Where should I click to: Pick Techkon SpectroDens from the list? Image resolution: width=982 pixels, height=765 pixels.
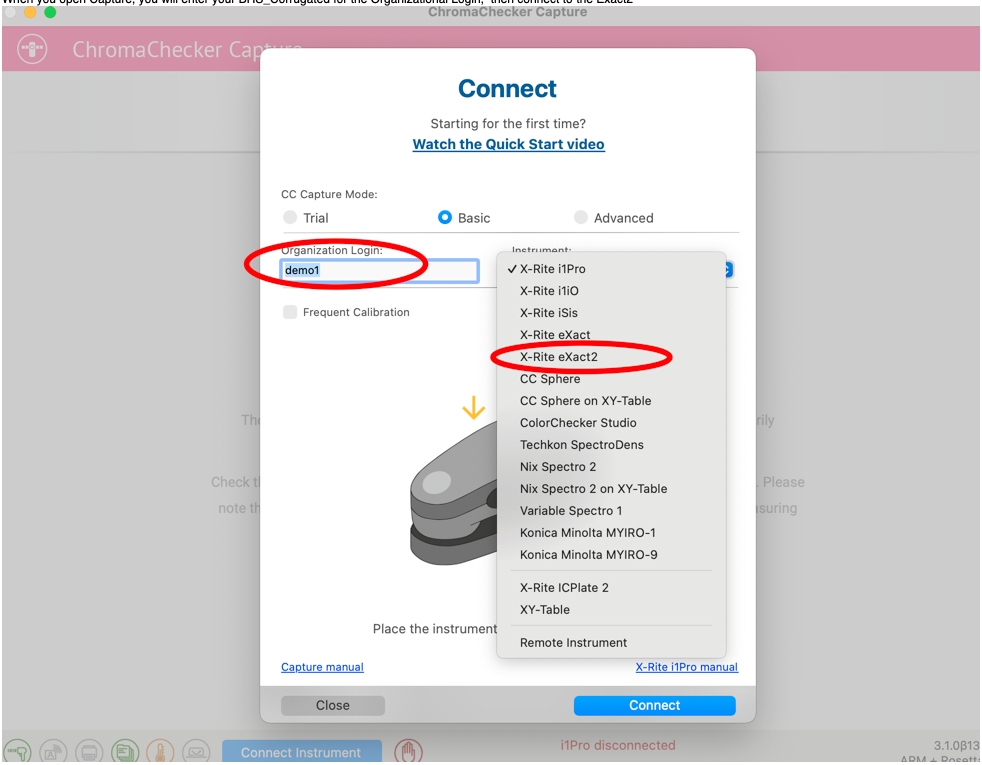[611, 444]
